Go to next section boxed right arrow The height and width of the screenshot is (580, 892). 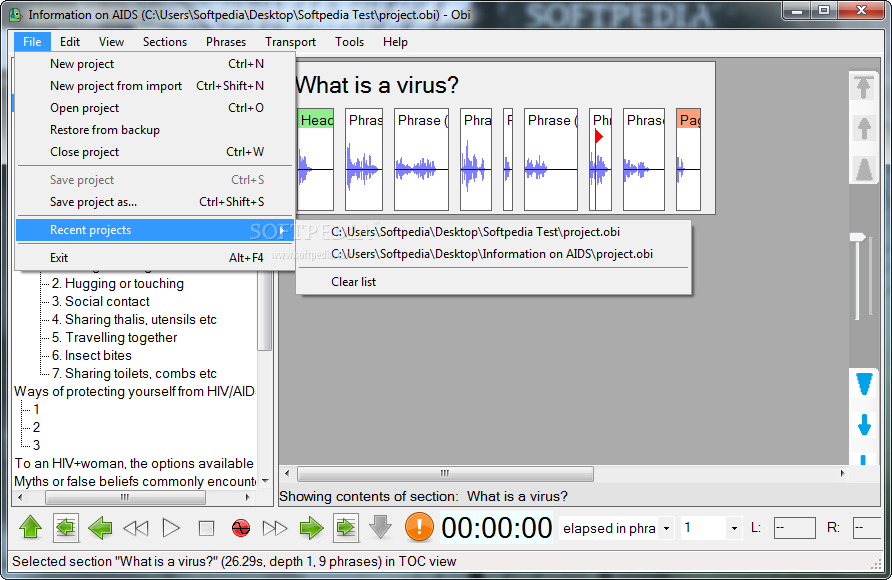pyautogui.click(x=346, y=528)
